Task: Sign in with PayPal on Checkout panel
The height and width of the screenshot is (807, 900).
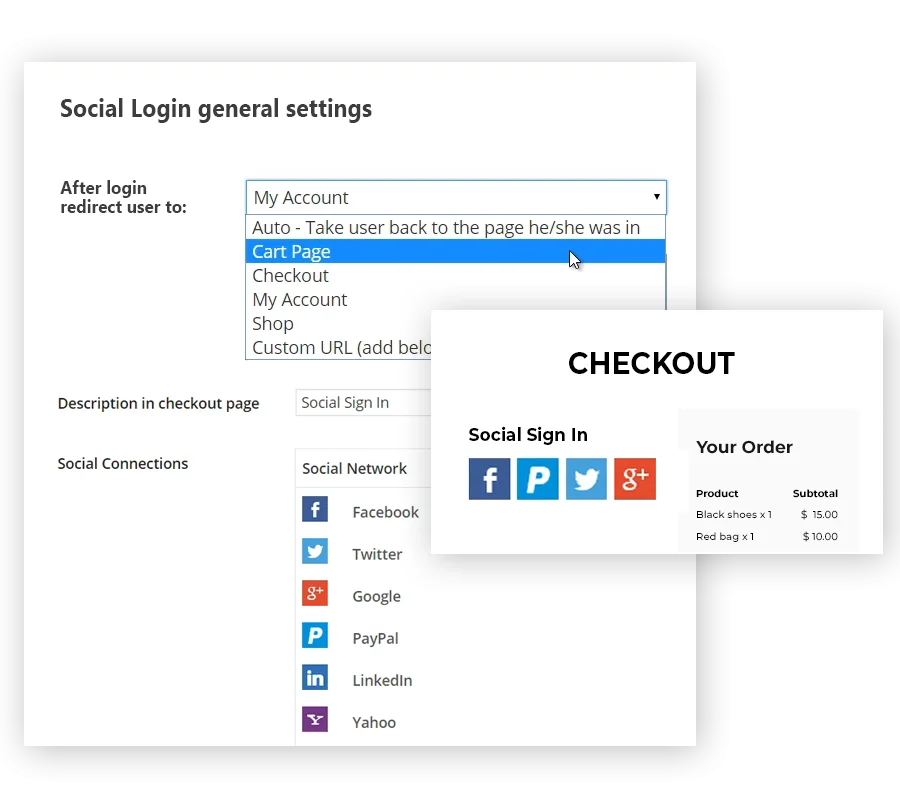Action: [x=537, y=479]
